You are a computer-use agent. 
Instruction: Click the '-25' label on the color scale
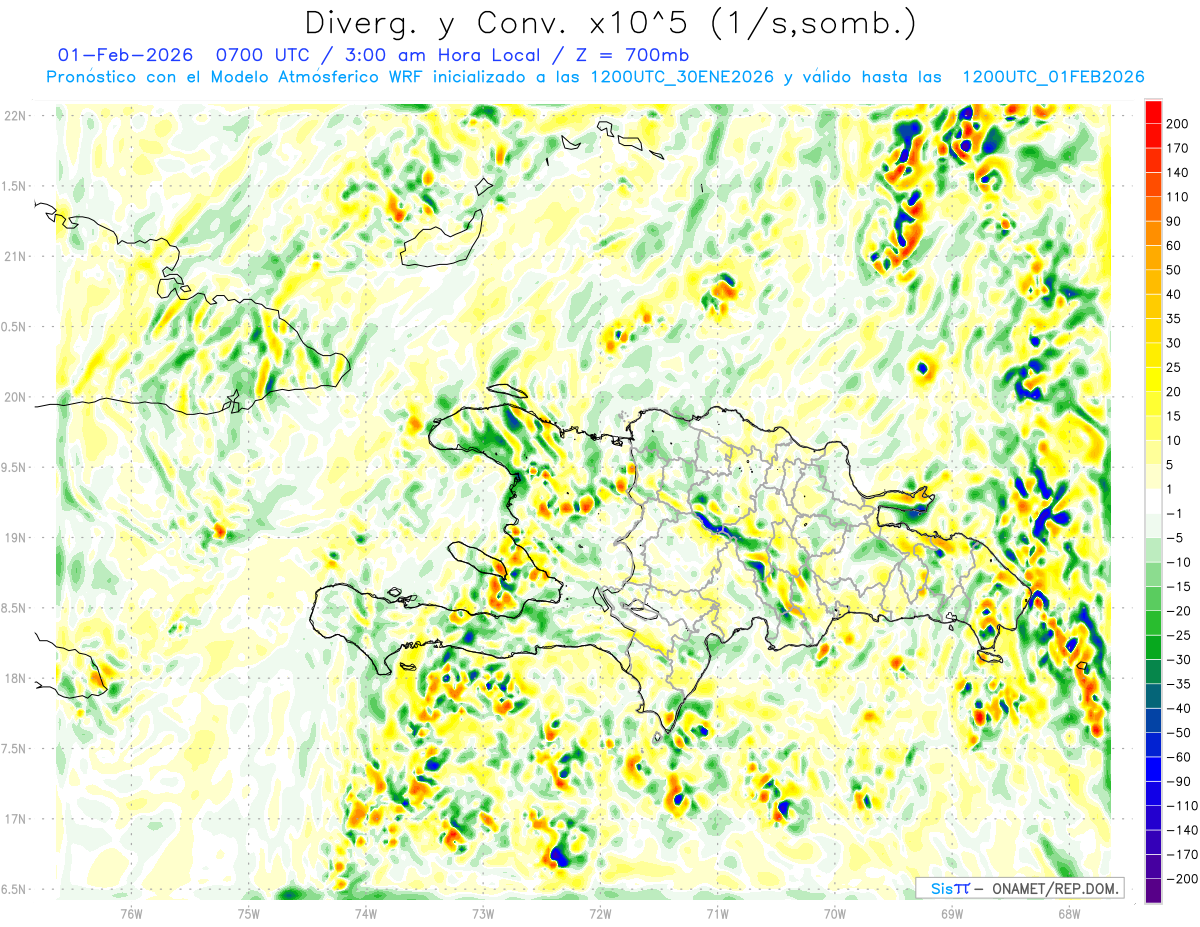click(1181, 635)
